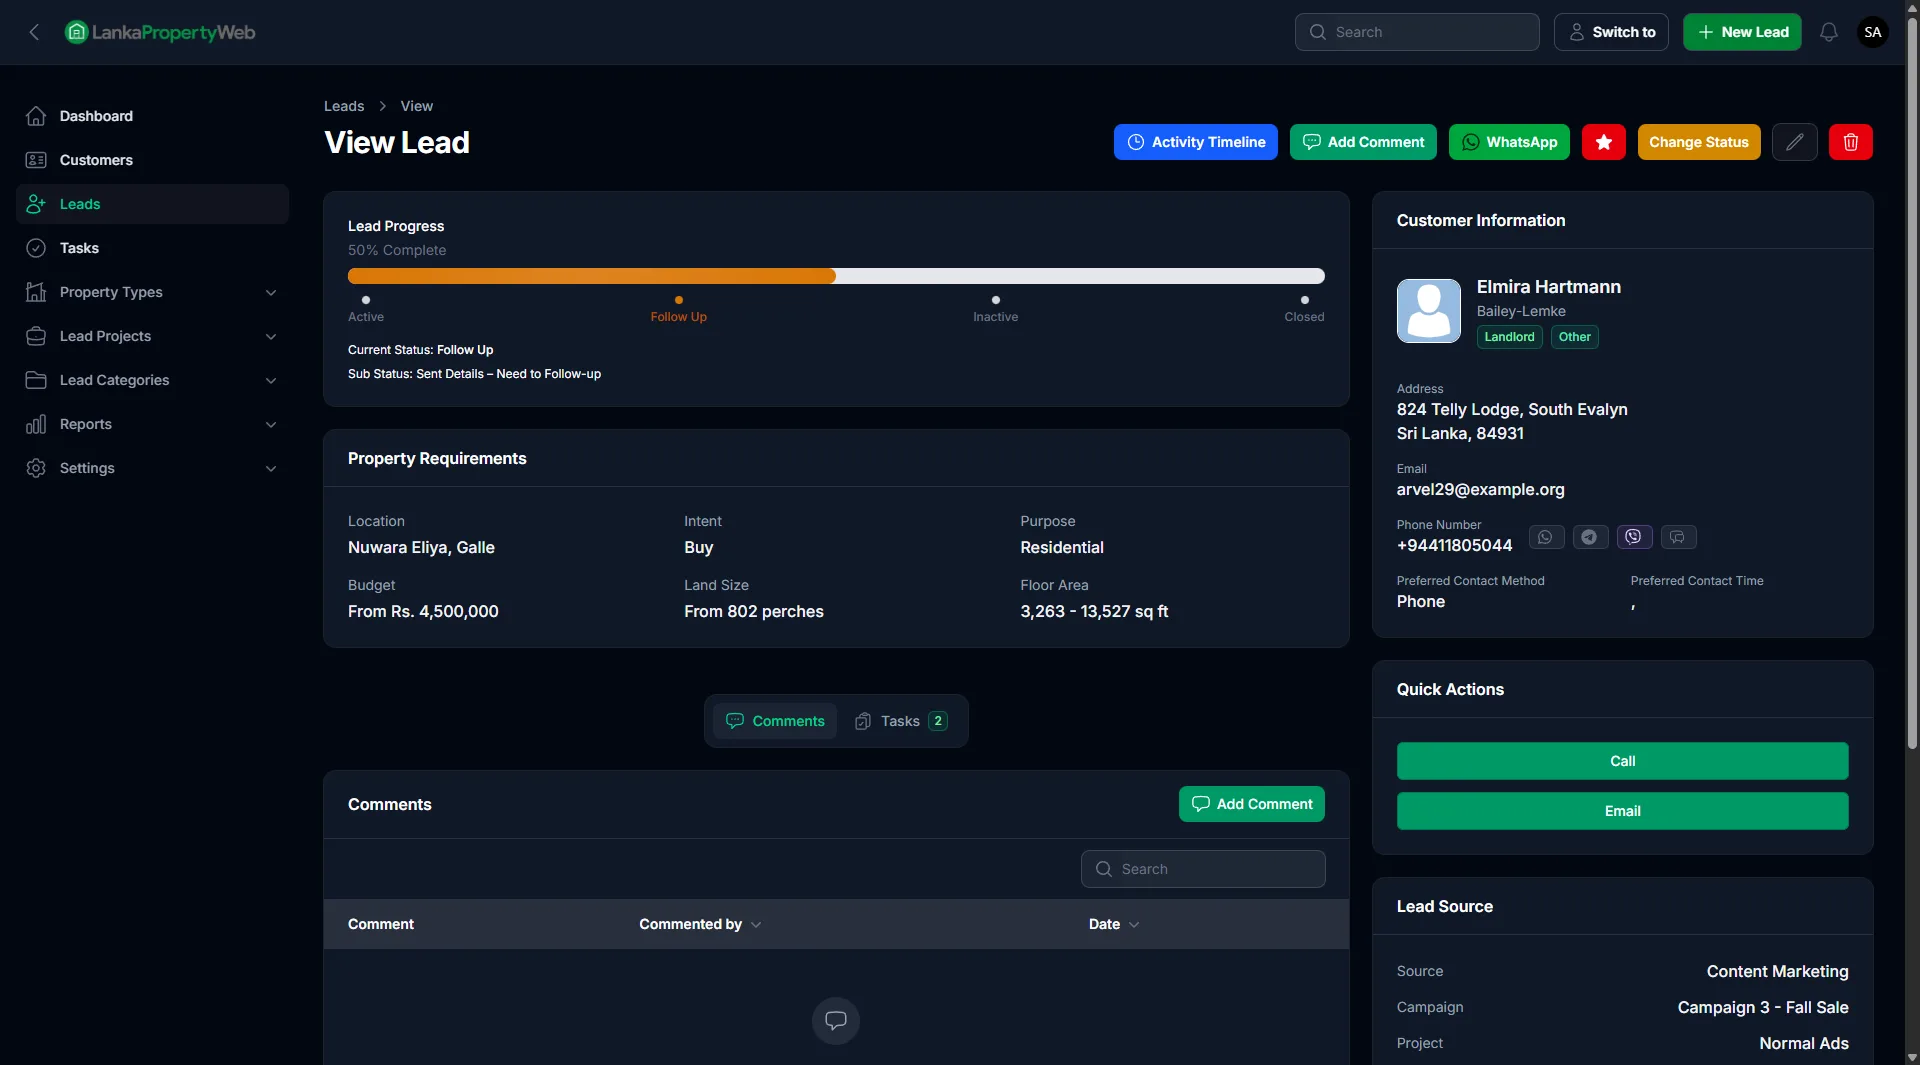Click the SMS chat icon beside phone number
This screenshot has width=1920, height=1065.
click(x=1678, y=537)
